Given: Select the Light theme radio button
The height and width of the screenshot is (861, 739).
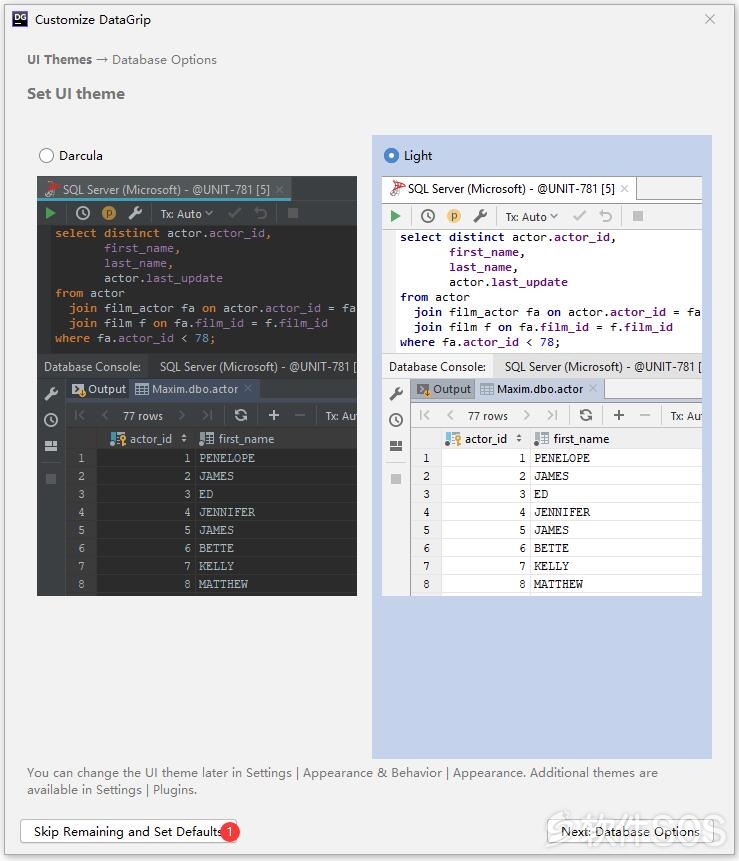Looking at the screenshot, I should pyautogui.click(x=391, y=155).
